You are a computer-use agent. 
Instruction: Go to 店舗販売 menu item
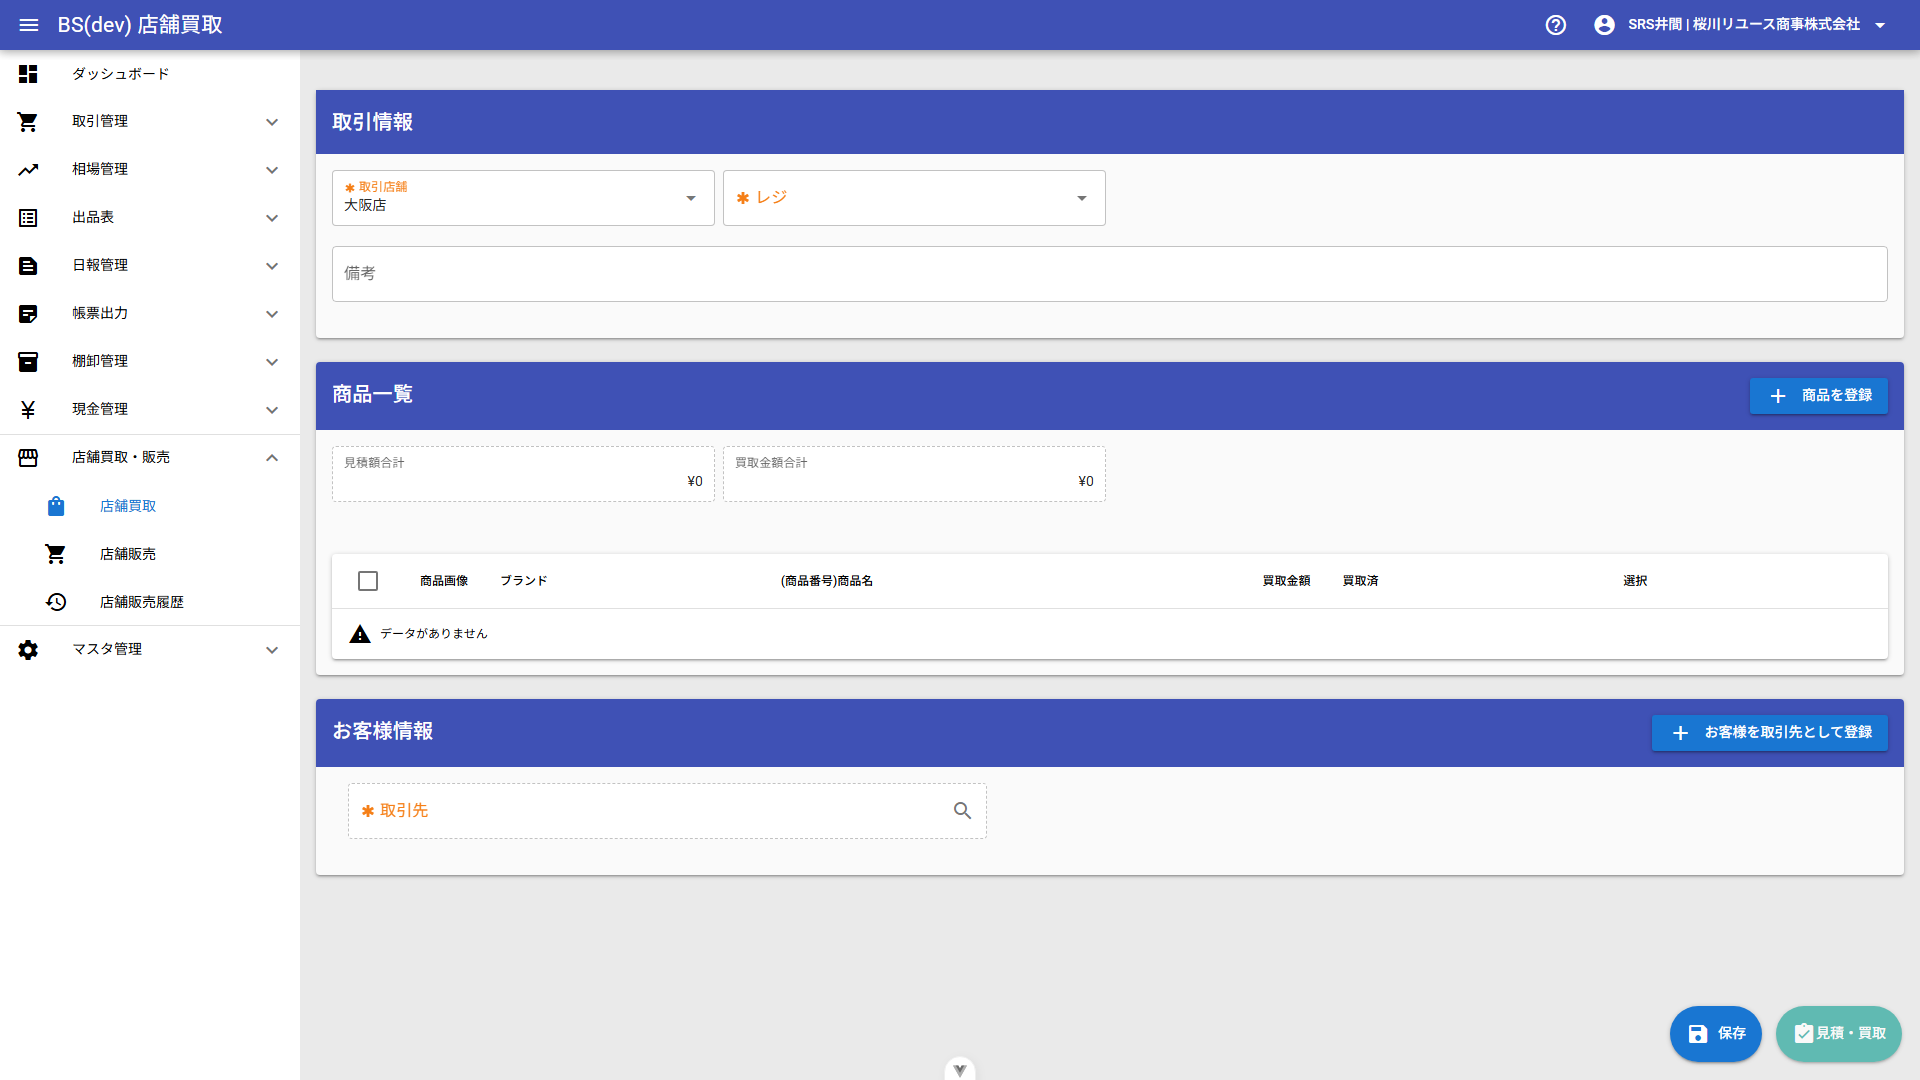pos(150,554)
